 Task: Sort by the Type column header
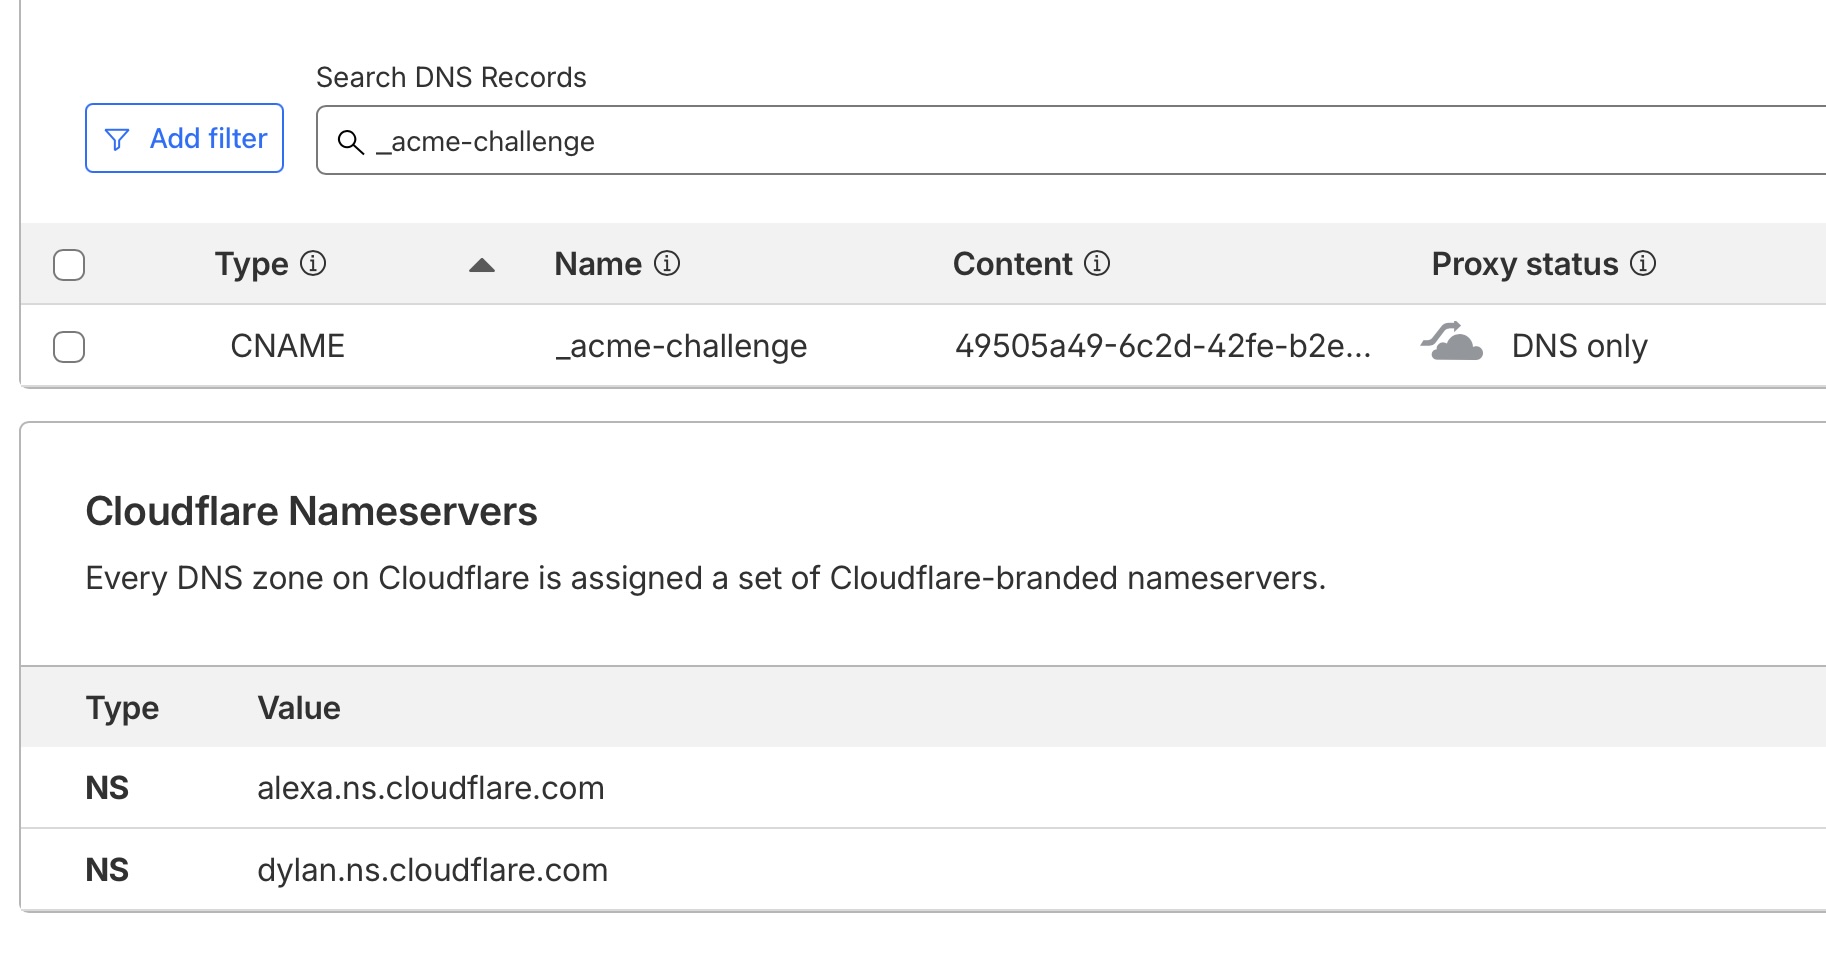click(251, 264)
